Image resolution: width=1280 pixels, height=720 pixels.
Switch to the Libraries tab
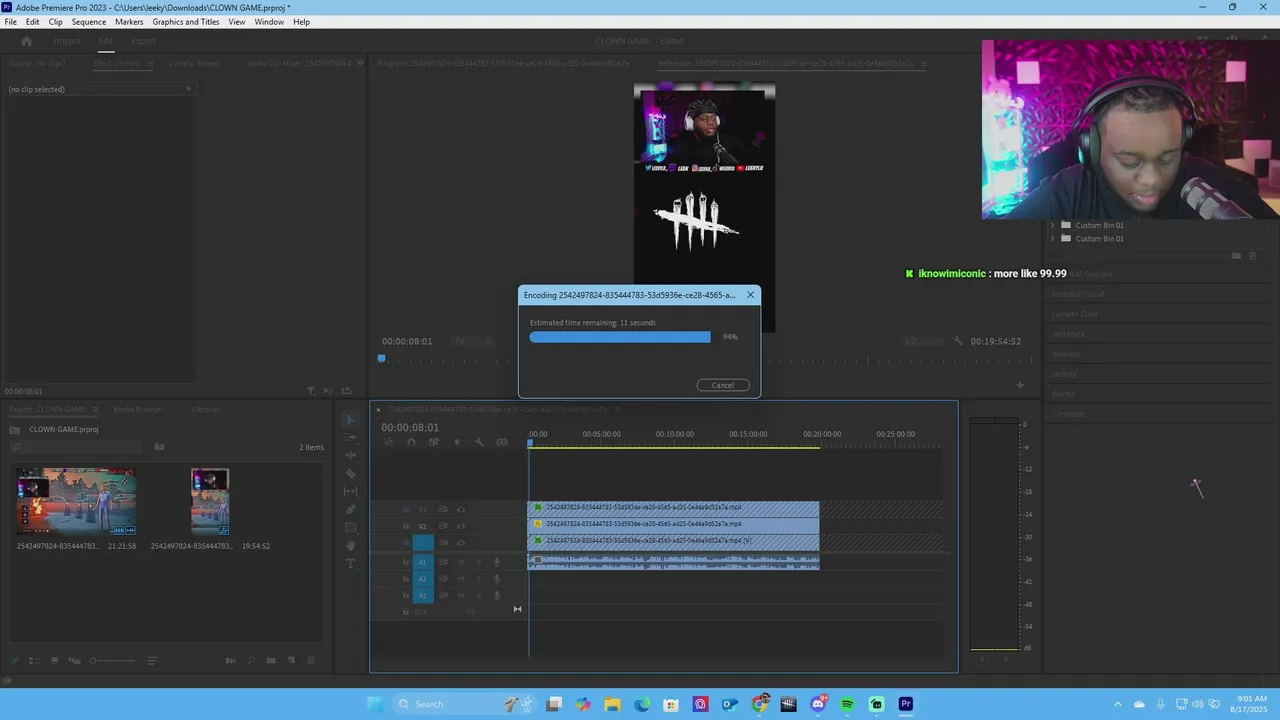tap(207, 409)
